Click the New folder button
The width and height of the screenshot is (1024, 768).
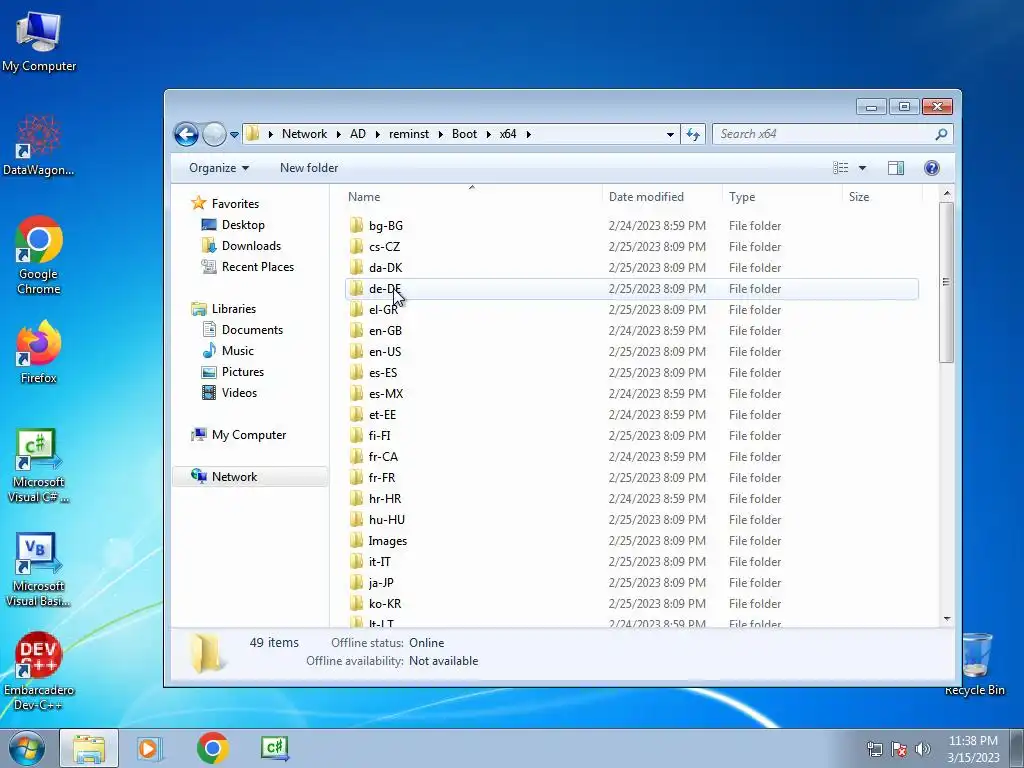pos(309,168)
